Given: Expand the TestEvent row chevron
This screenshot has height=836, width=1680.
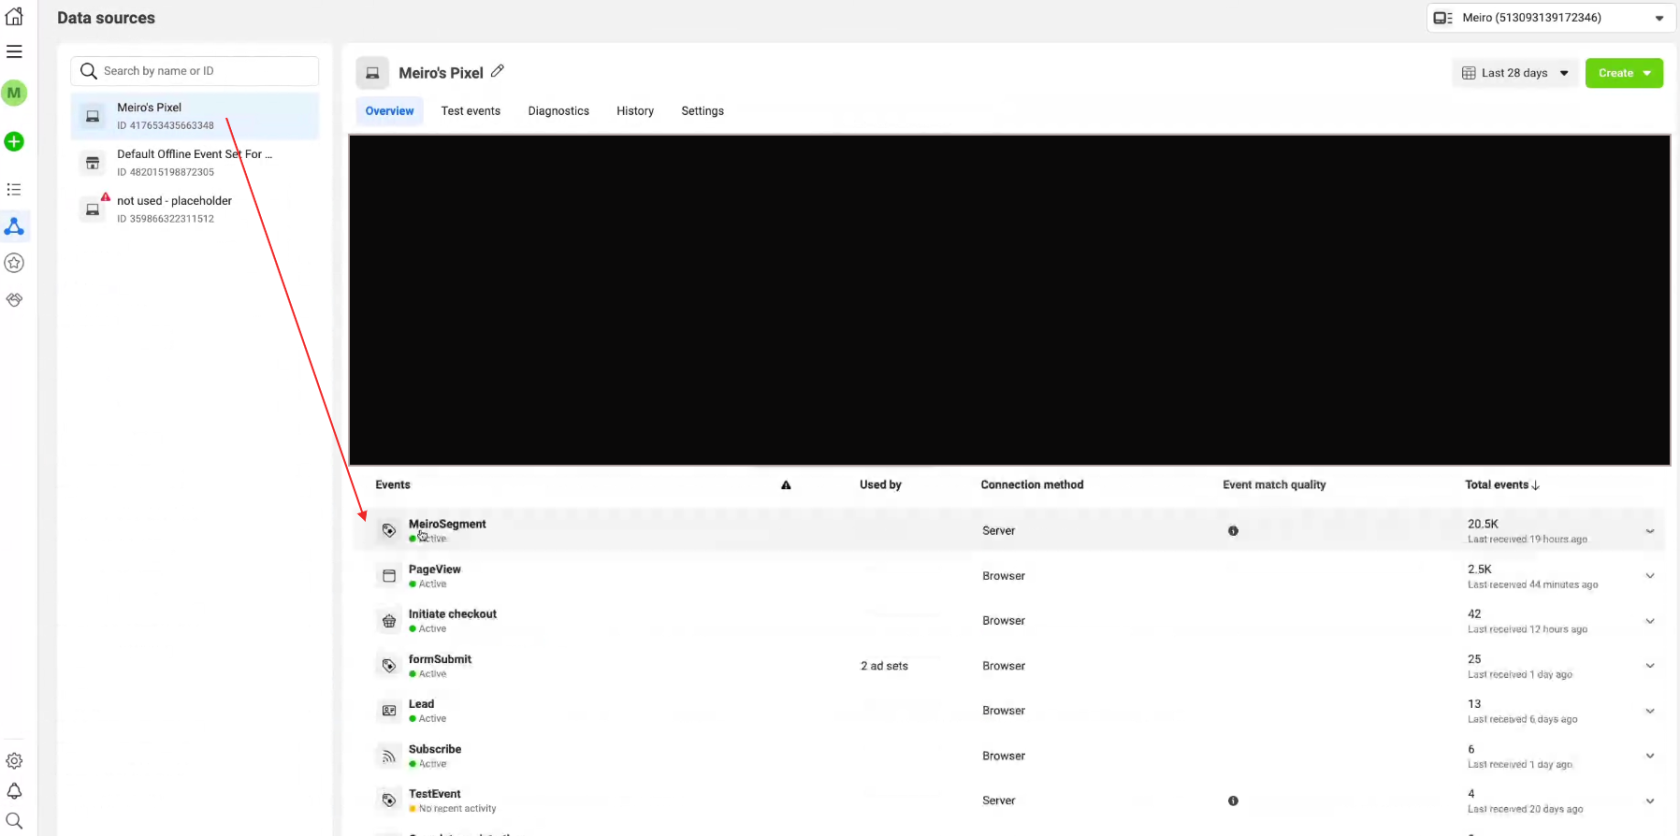Looking at the screenshot, I should point(1650,801).
